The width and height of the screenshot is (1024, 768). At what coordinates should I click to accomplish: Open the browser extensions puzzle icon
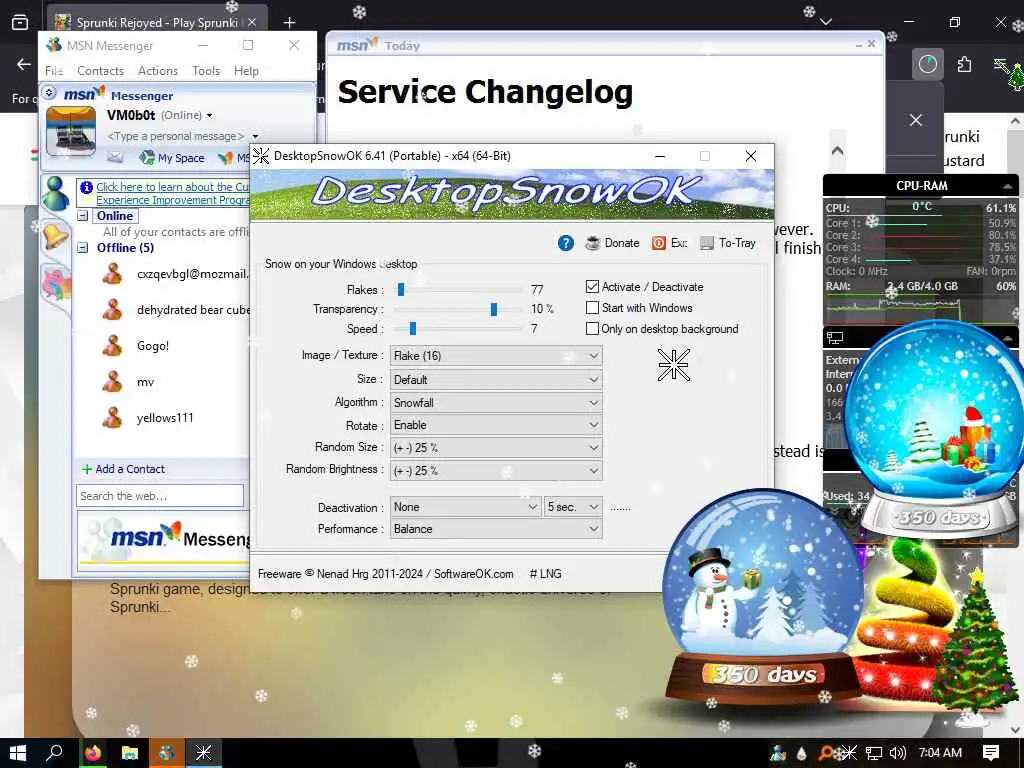point(965,64)
